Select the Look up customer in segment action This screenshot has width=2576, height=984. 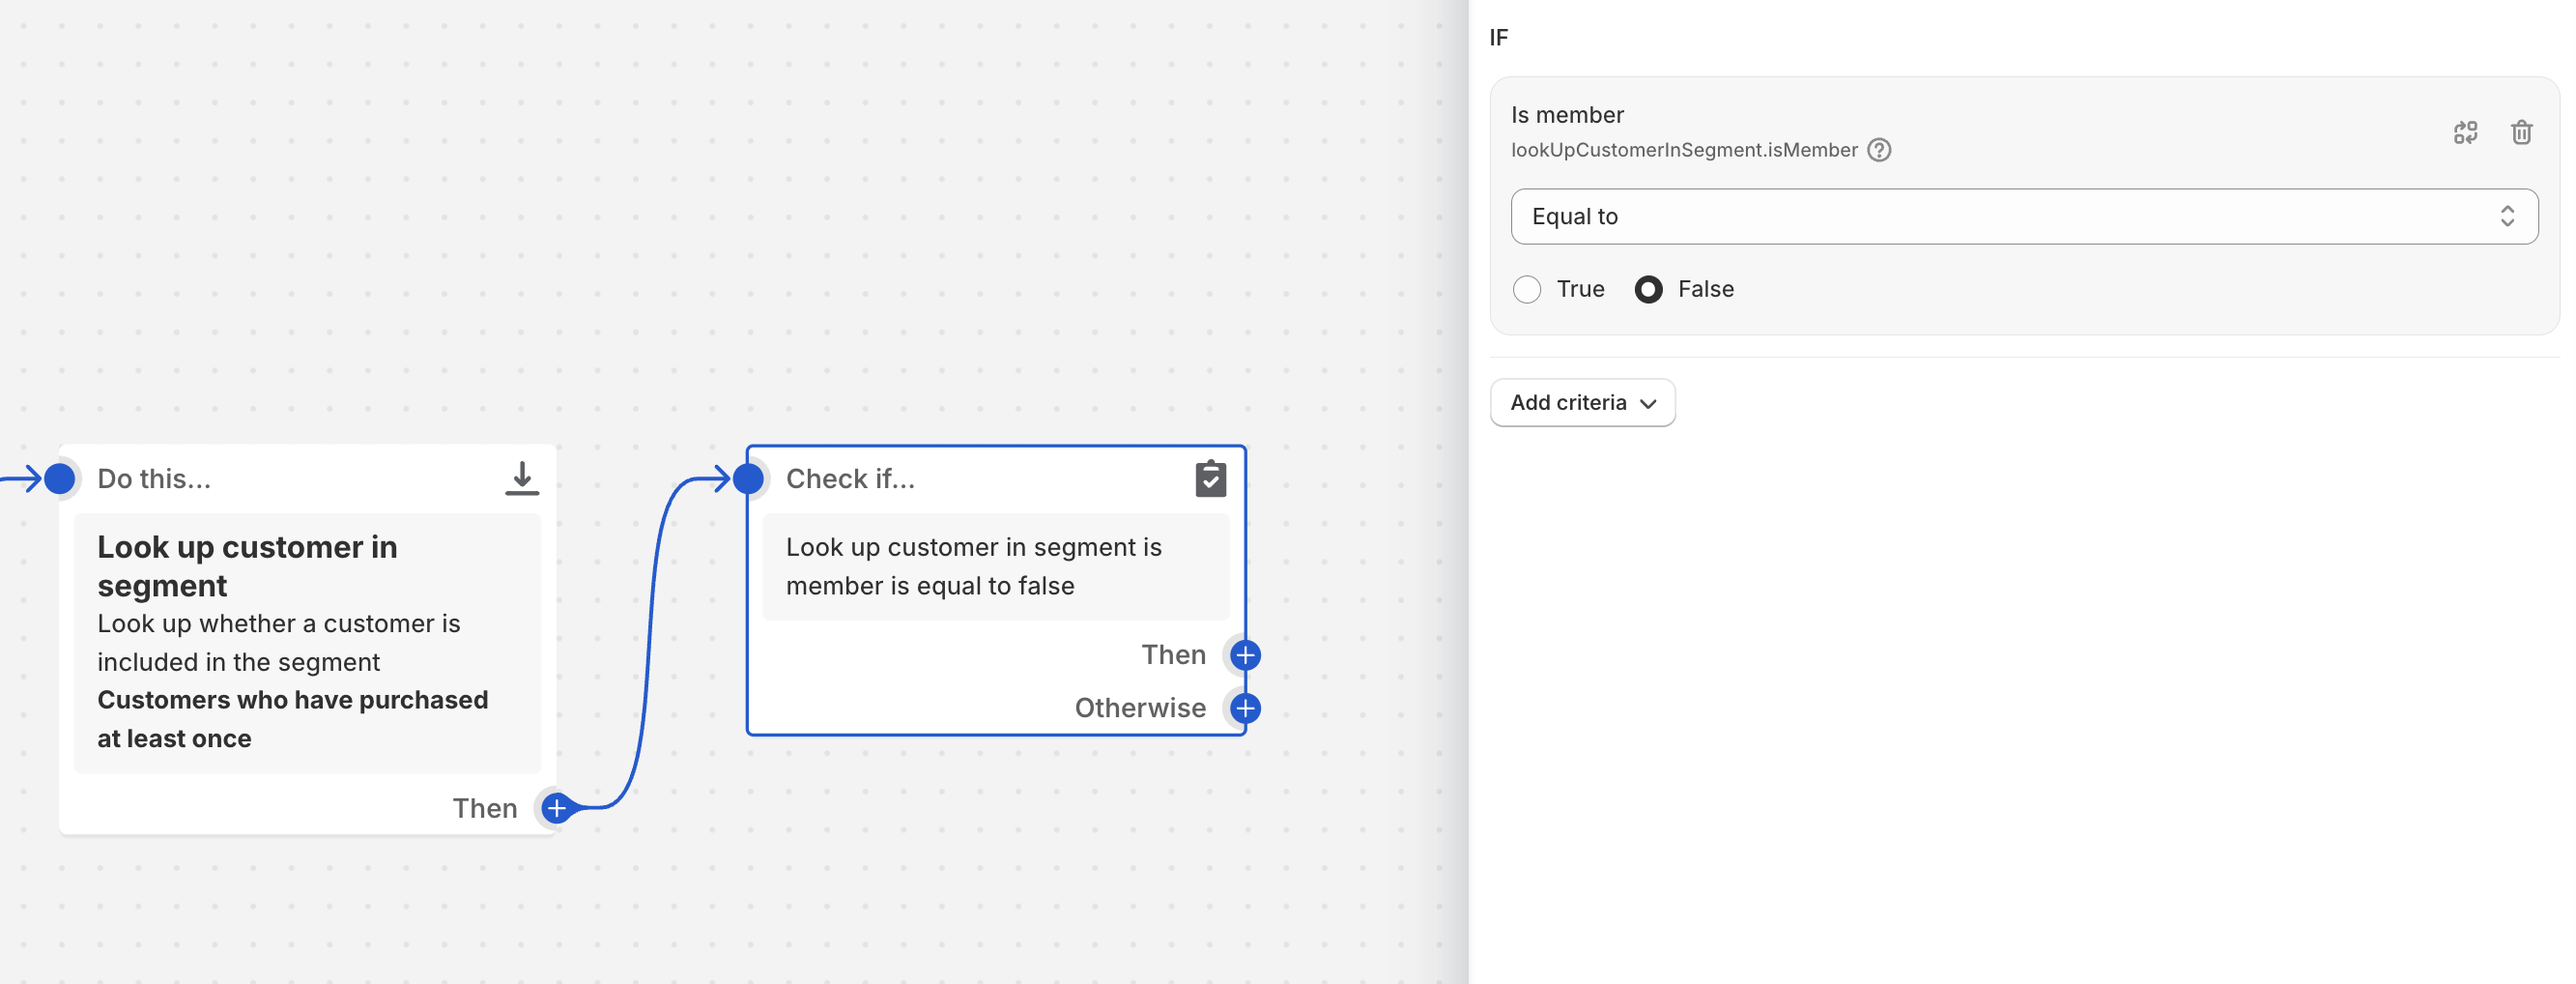[x=247, y=565]
